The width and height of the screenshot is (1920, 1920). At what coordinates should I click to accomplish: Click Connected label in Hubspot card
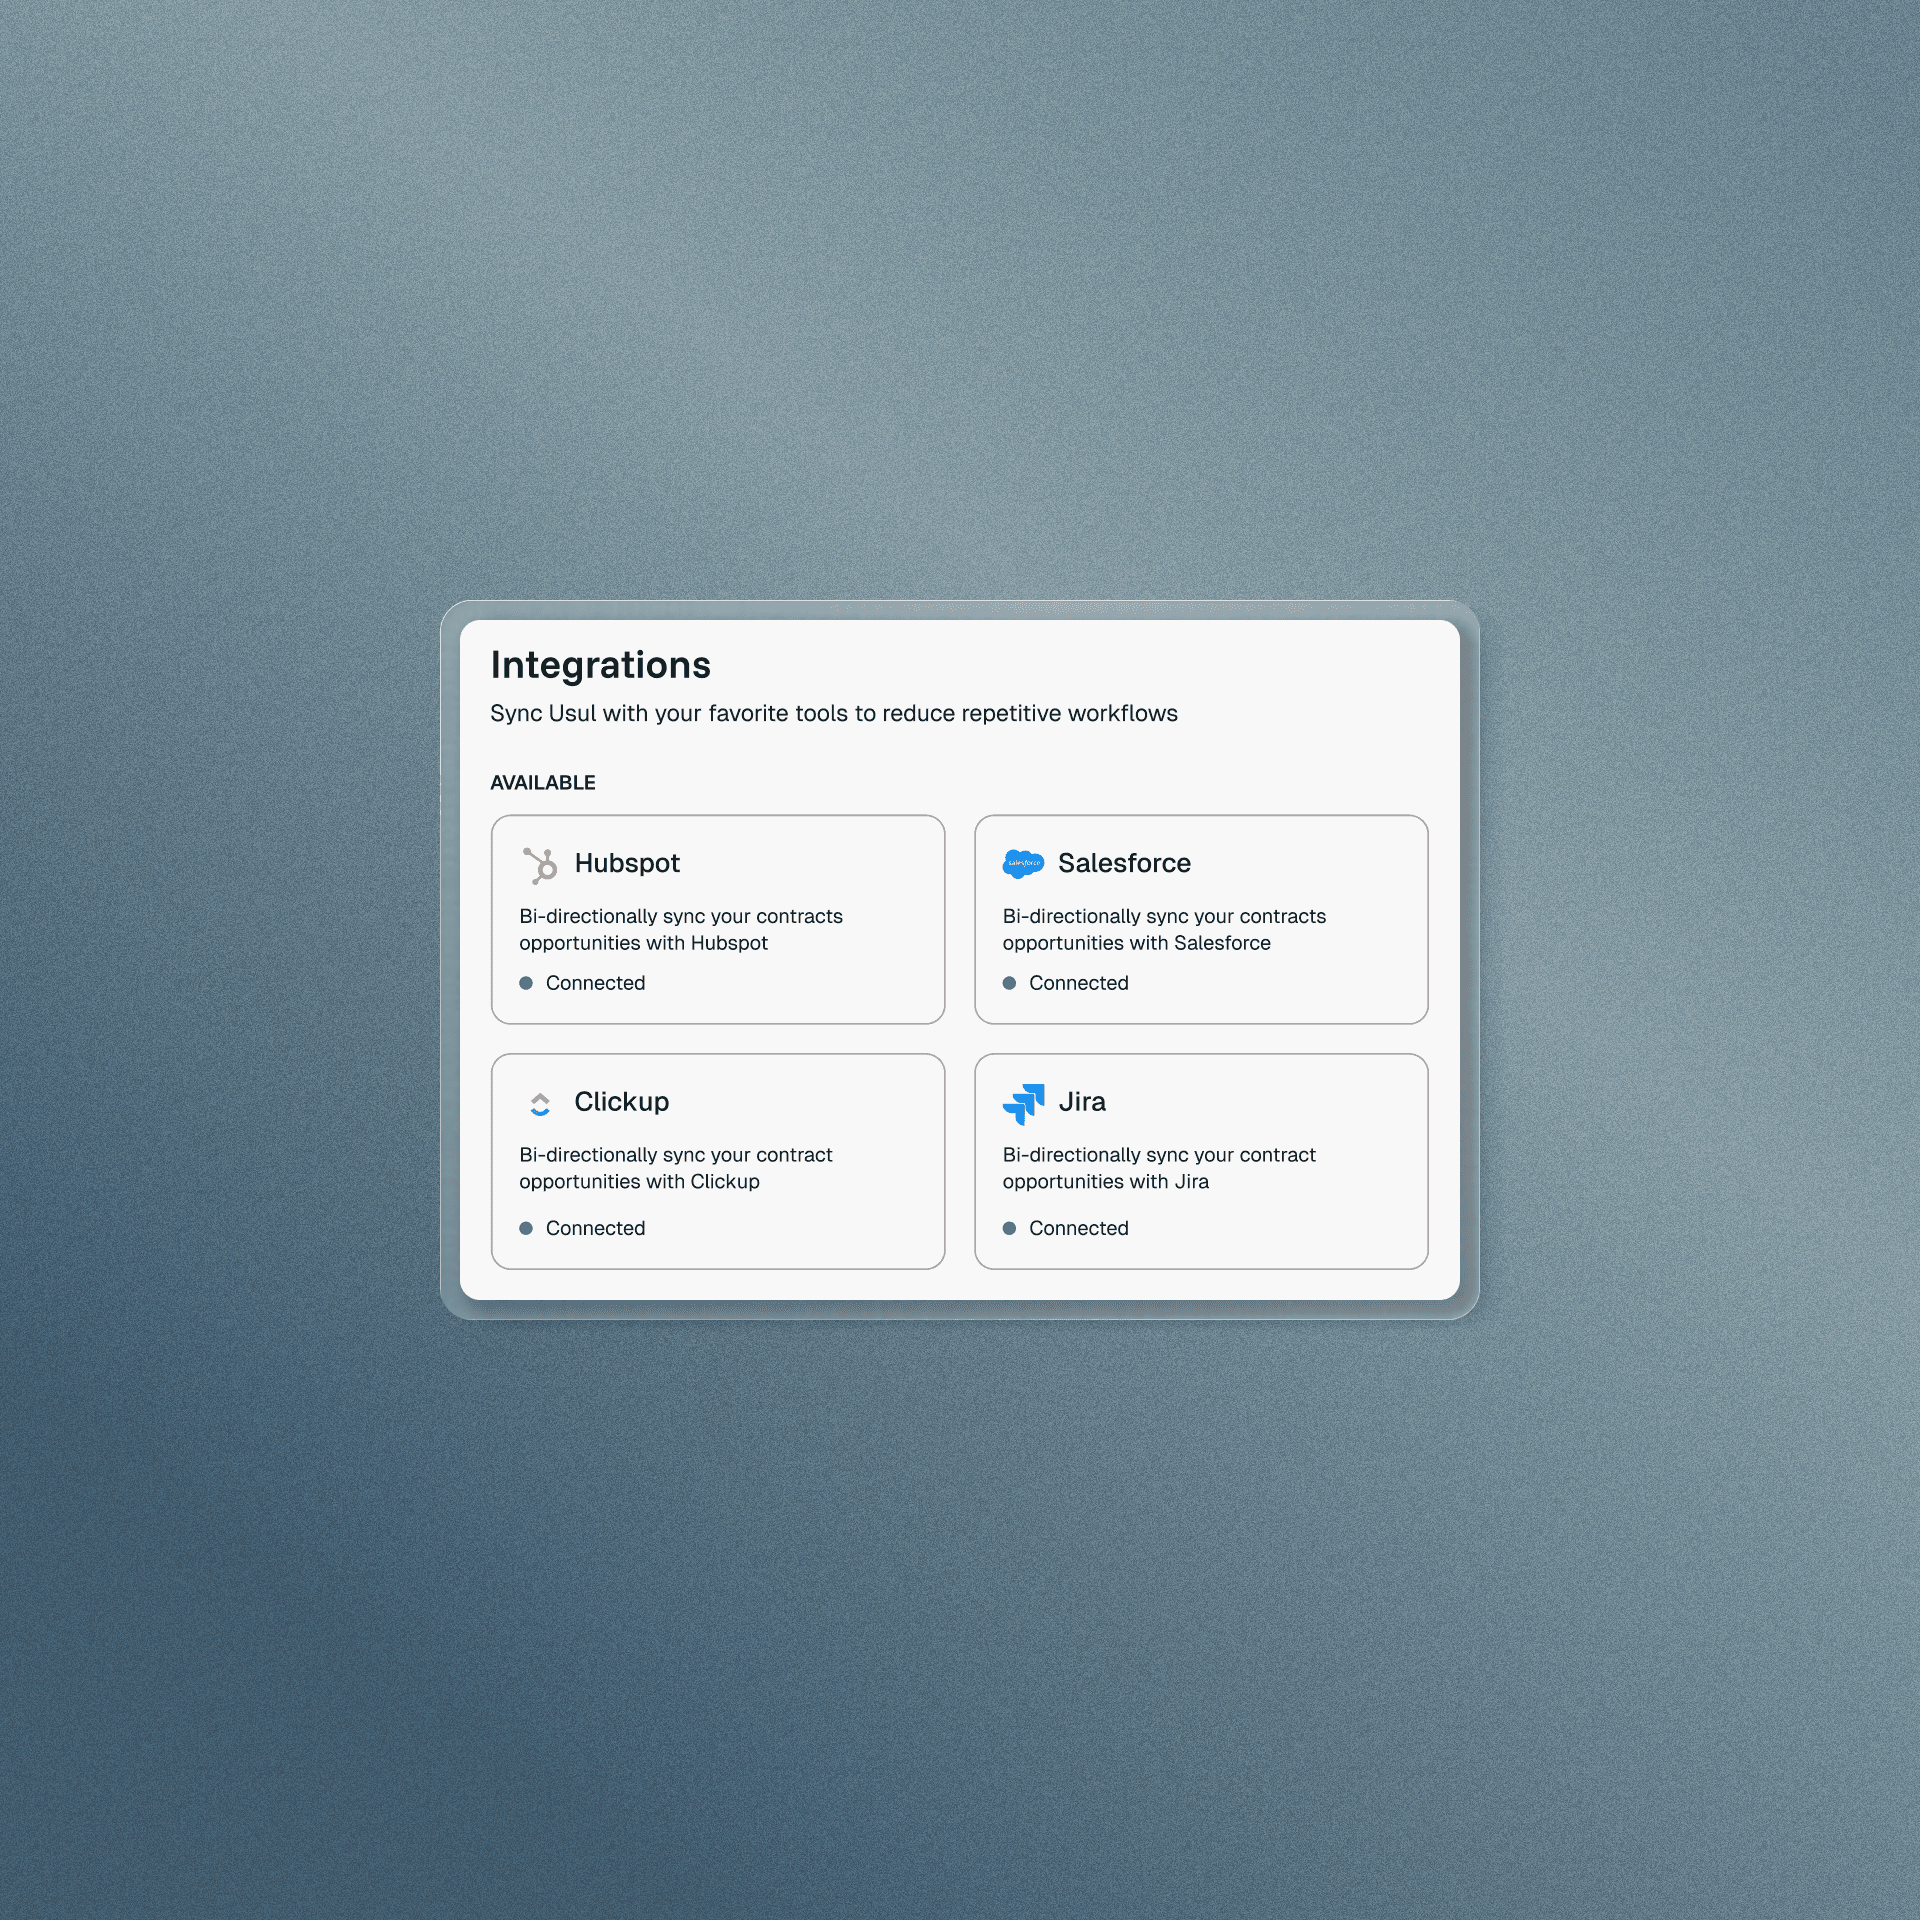pos(595,983)
